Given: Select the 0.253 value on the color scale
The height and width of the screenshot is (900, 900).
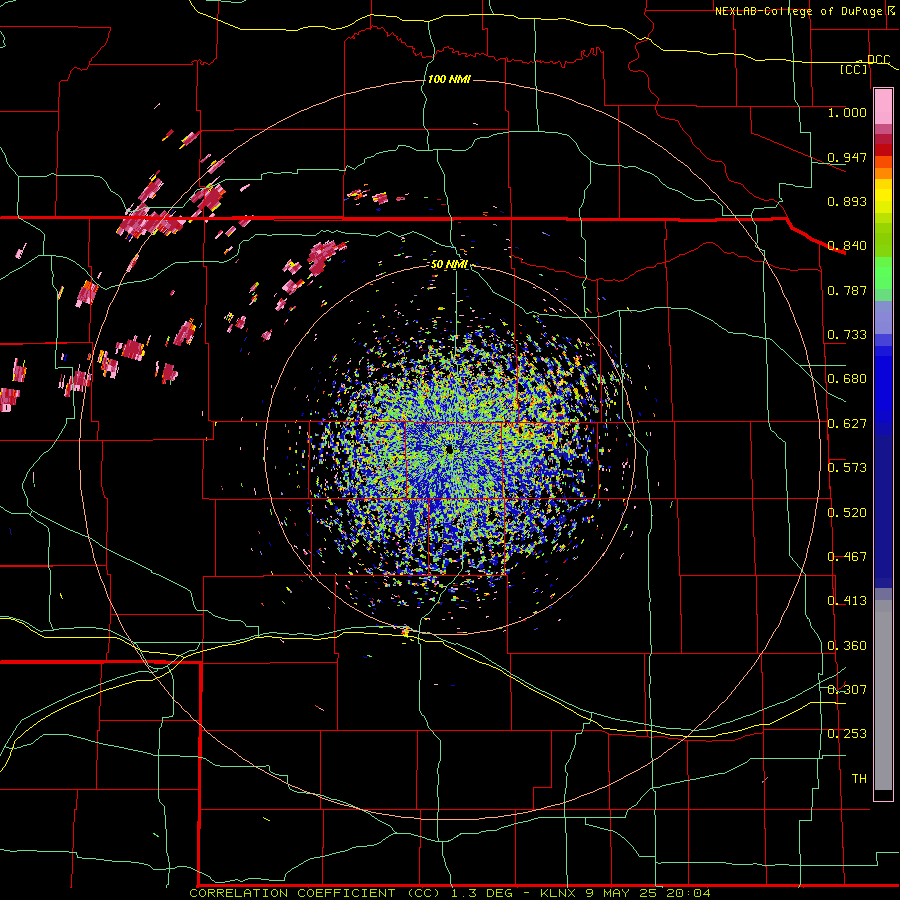Looking at the screenshot, I should [847, 734].
